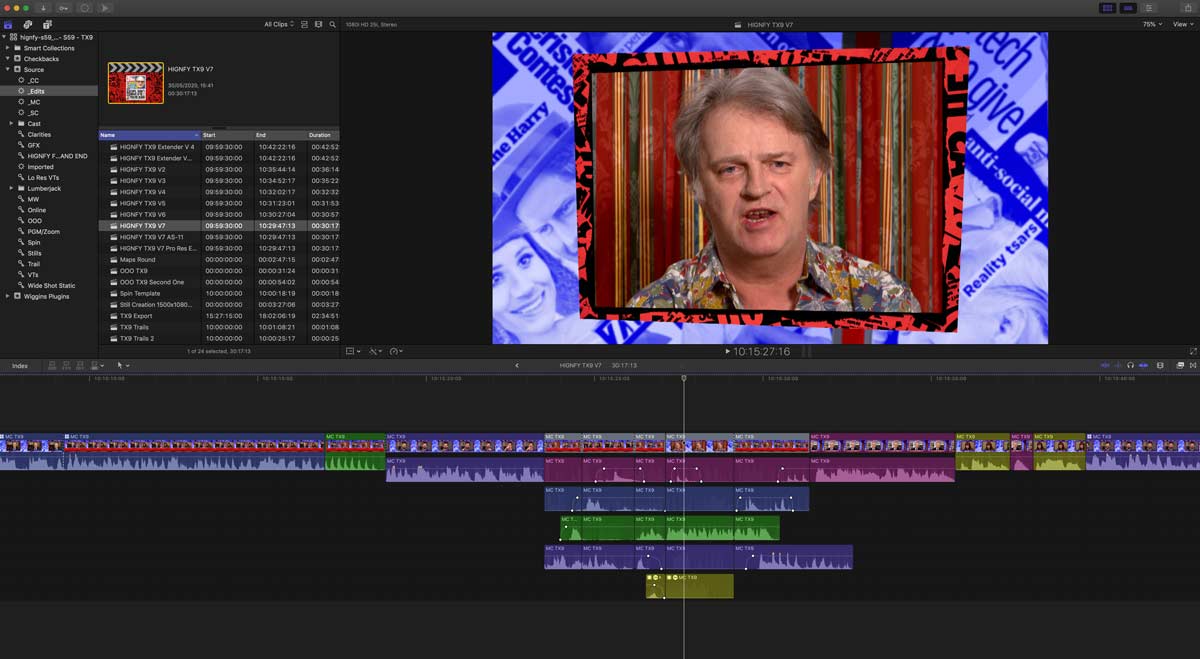Viewport: 1200px width, 659px height.
Task: Expand the Cast folder
Action: (12, 124)
